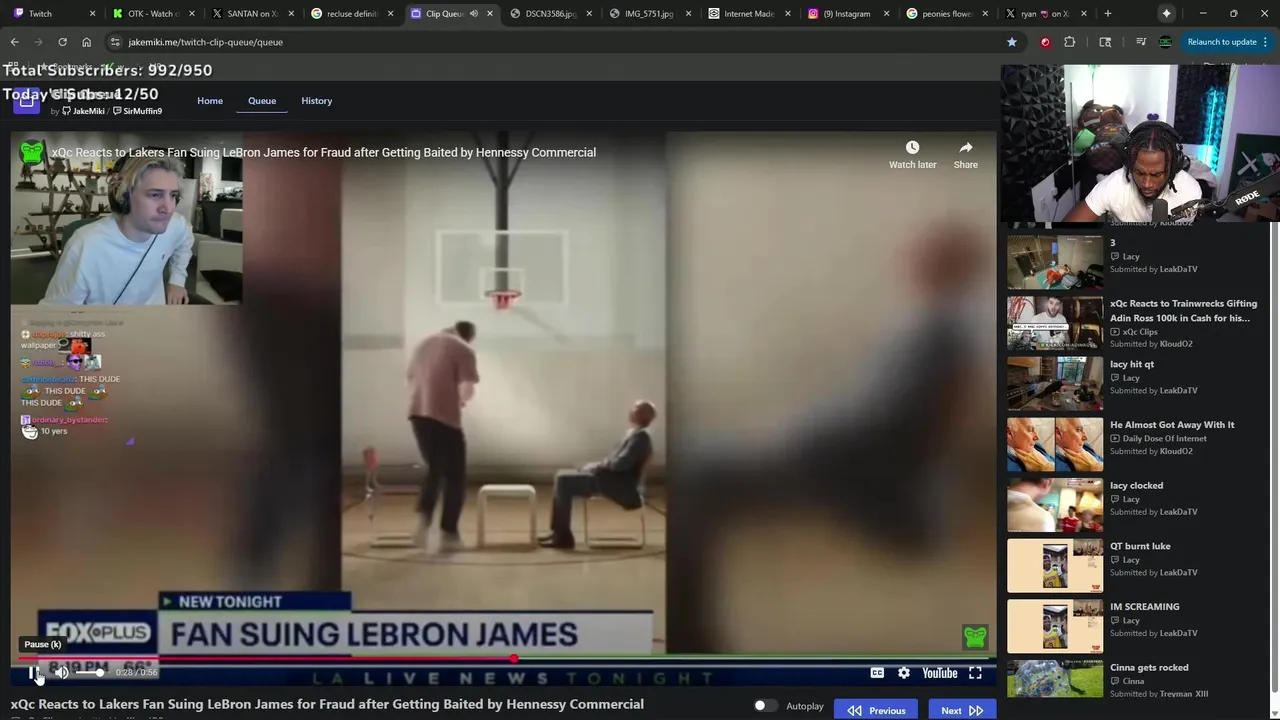This screenshot has width=1280, height=720.
Task: Reload the page with refresh icon
Action: [62, 42]
